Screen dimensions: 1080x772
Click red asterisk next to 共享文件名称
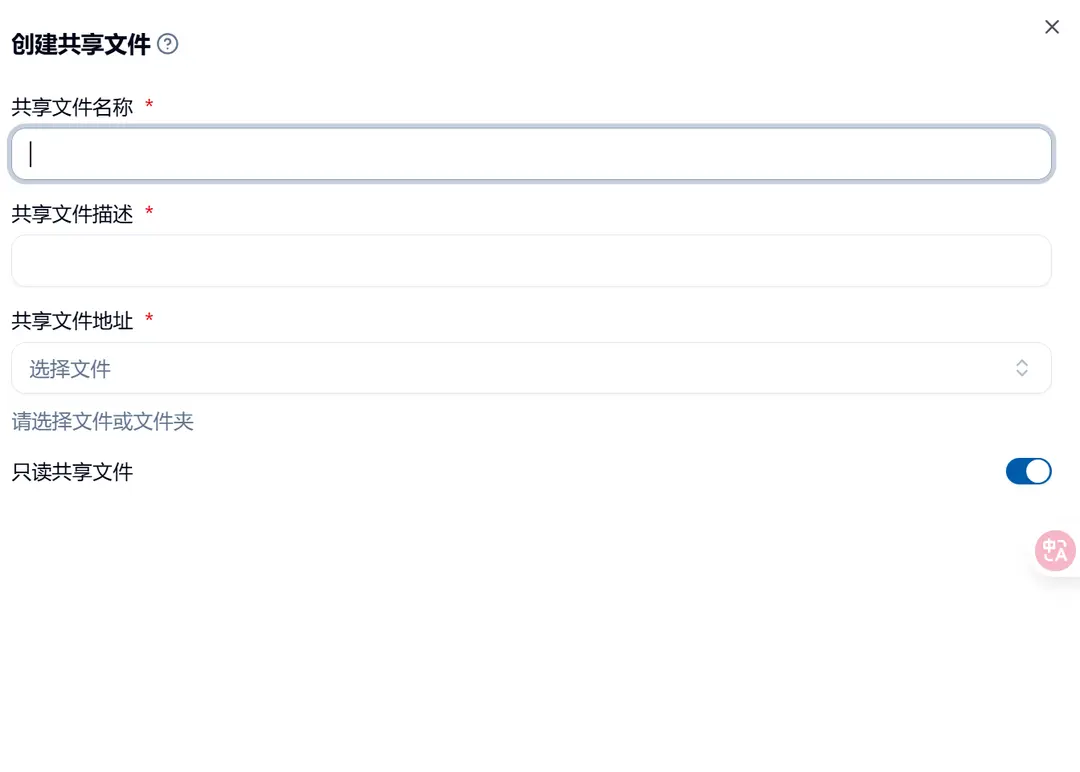(x=149, y=104)
